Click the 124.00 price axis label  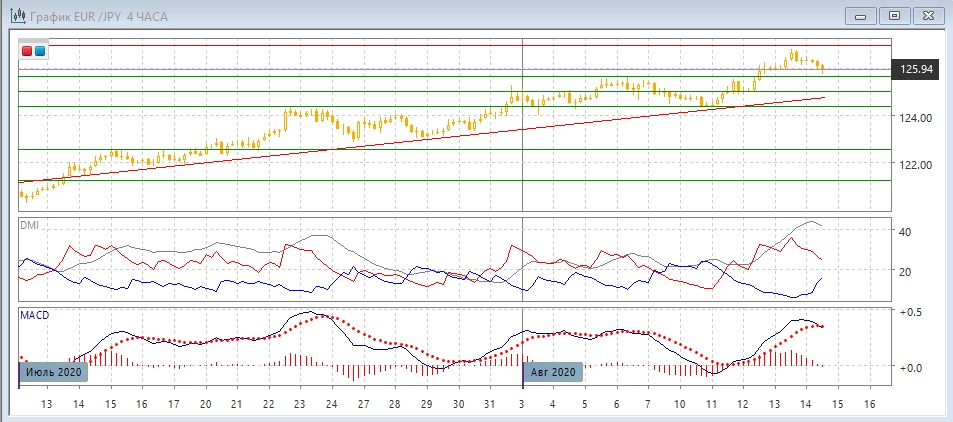click(x=916, y=118)
